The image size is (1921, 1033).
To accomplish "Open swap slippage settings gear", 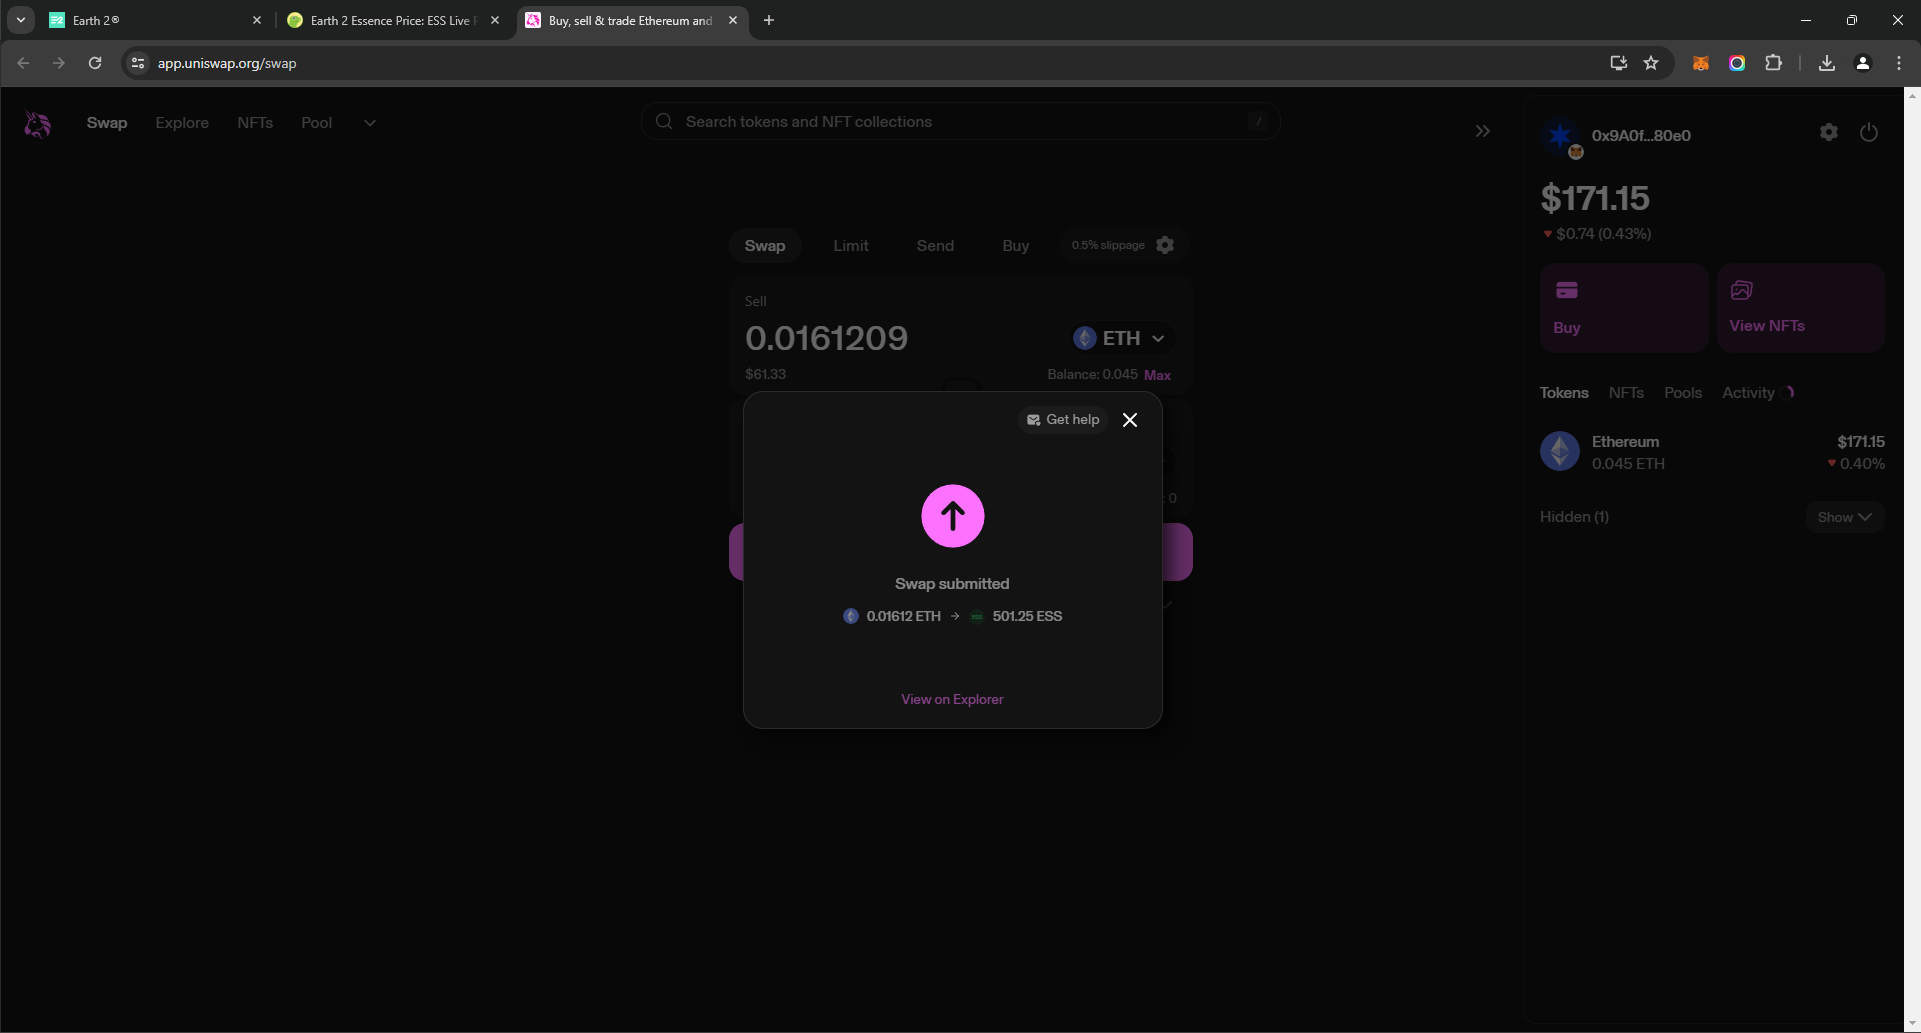I will (1165, 245).
